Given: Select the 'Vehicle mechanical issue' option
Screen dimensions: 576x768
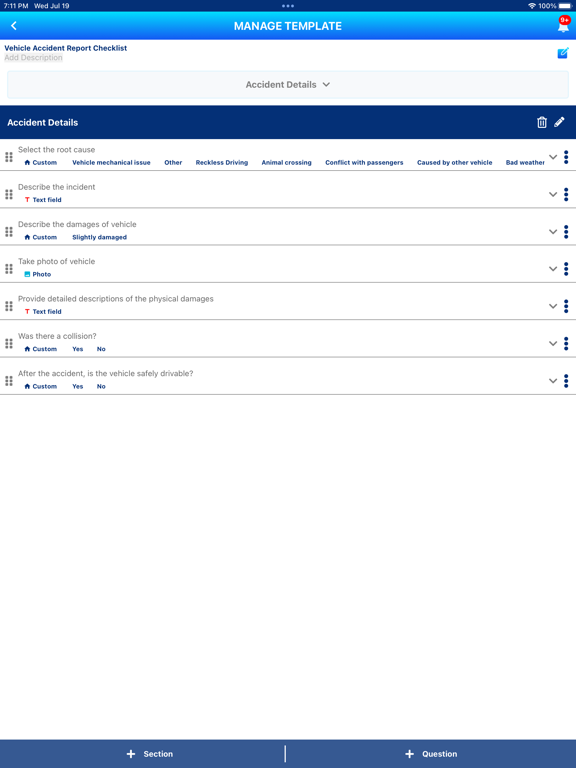Looking at the screenshot, I should (x=111, y=163).
